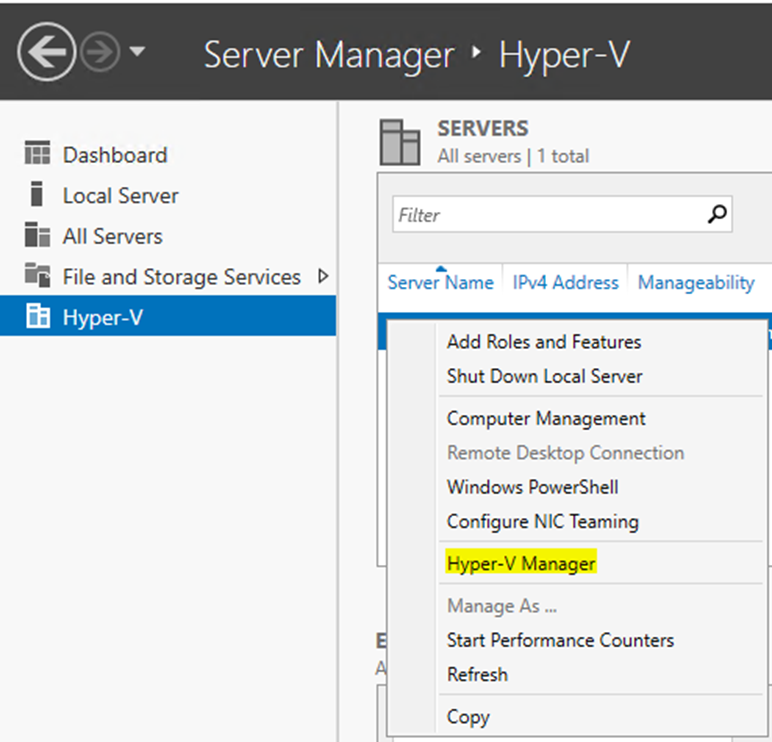The image size is (772, 742).
Task: Click Hyper-V in the title breadcrumb
Action: (564, 55)
